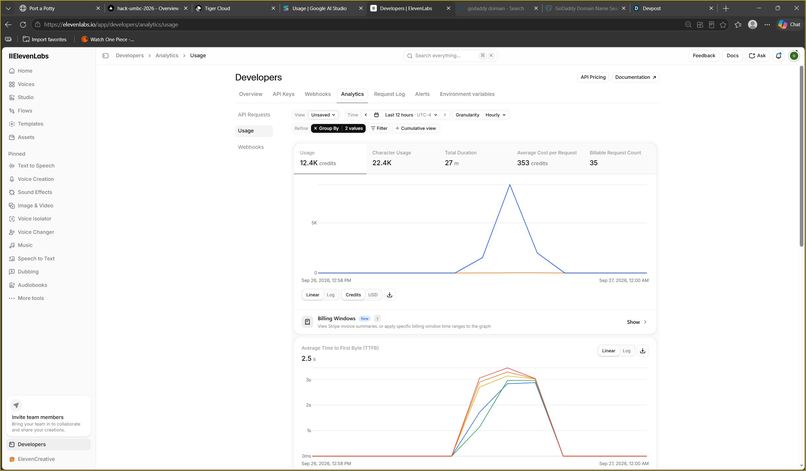Image resolution: width=806 pixels, height=471 pixels.
Task: Collapse the sidebar panel icon
Action: click(x=105, y=56)
